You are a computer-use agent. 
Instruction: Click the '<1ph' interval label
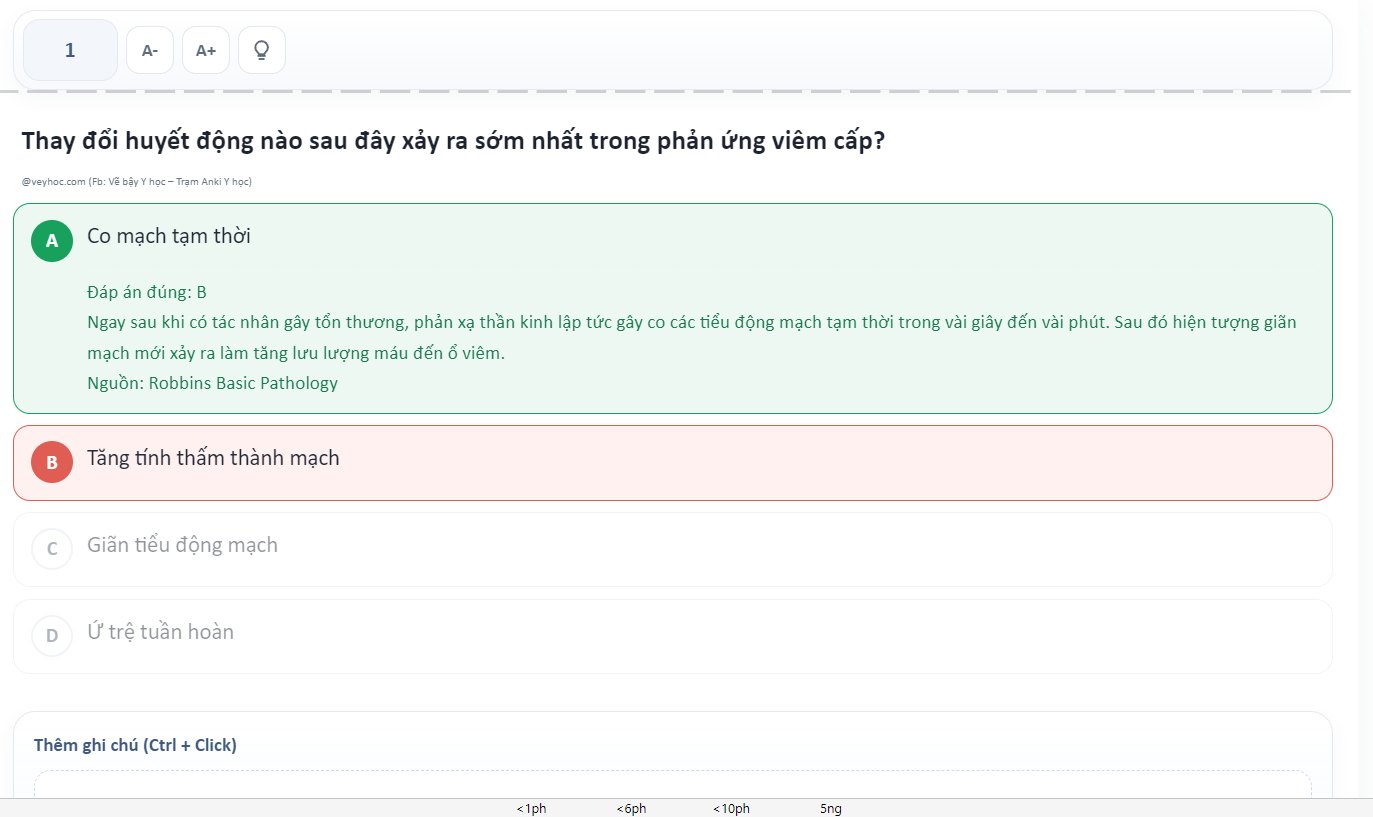(531, 809)
